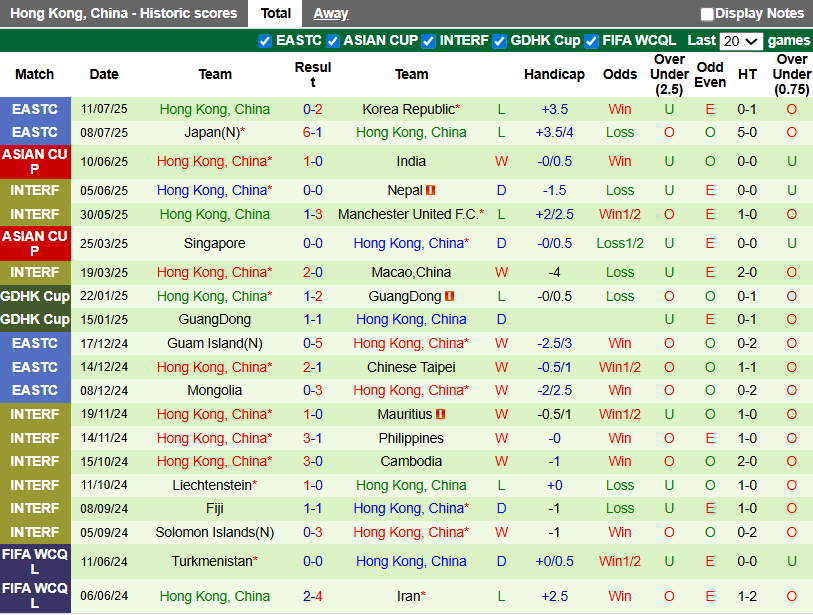Click the date 25/03/25
The width and height of the screenshot is (813, 615).
pos(104,243)
